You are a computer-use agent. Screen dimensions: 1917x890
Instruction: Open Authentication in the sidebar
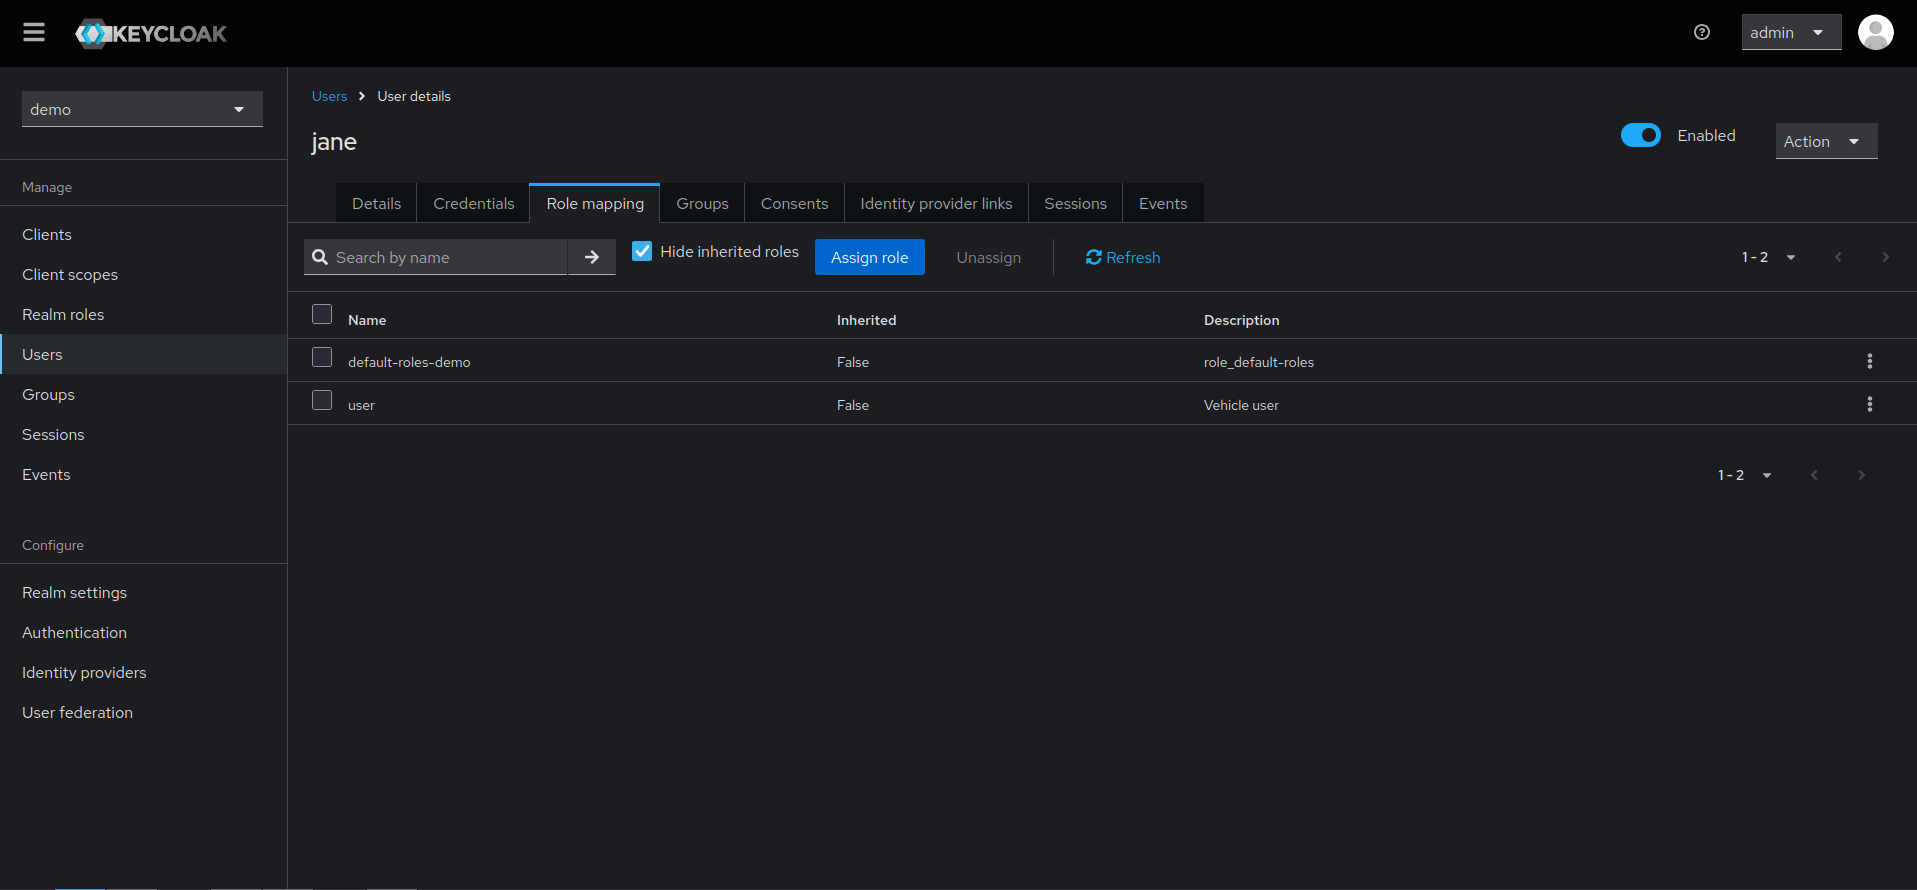point(143,632)
